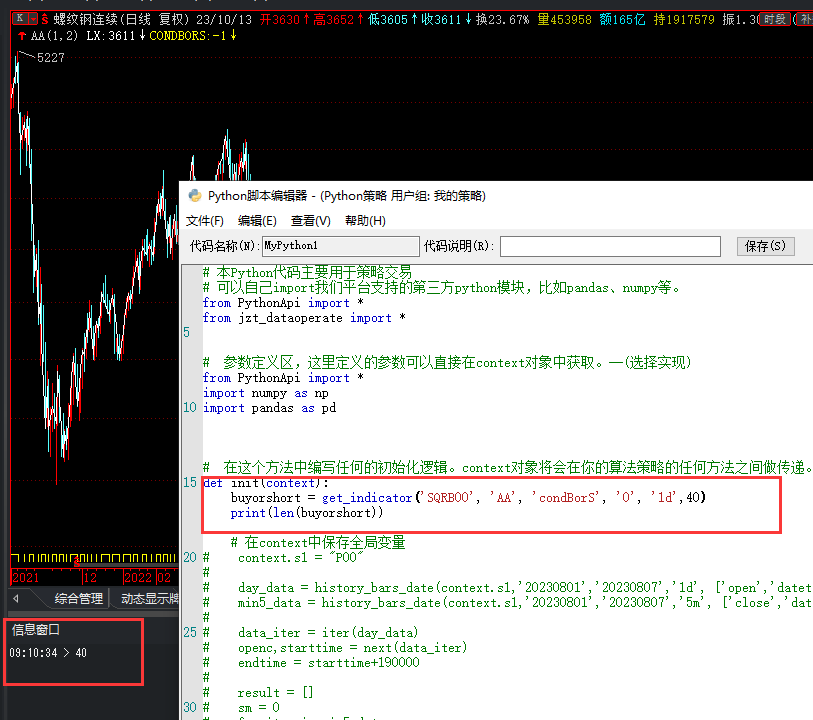Click the commented 'data_iter = iter(day_data)' line
The image size is (813, 720).
[x=328, y=633]
